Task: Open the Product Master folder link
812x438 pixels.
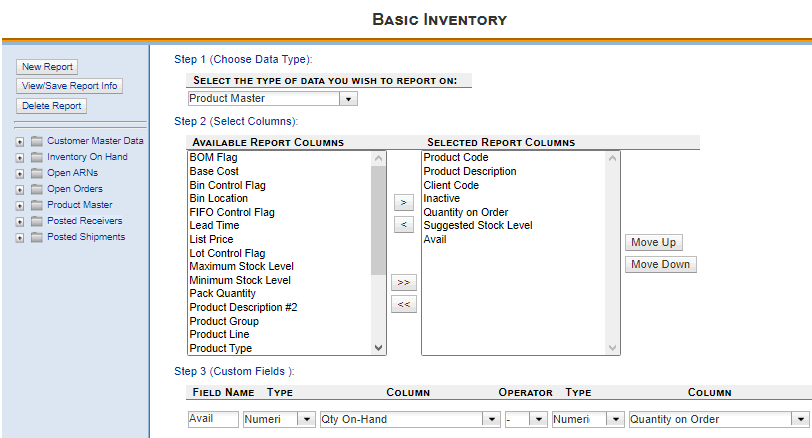Action: point(80,205)
